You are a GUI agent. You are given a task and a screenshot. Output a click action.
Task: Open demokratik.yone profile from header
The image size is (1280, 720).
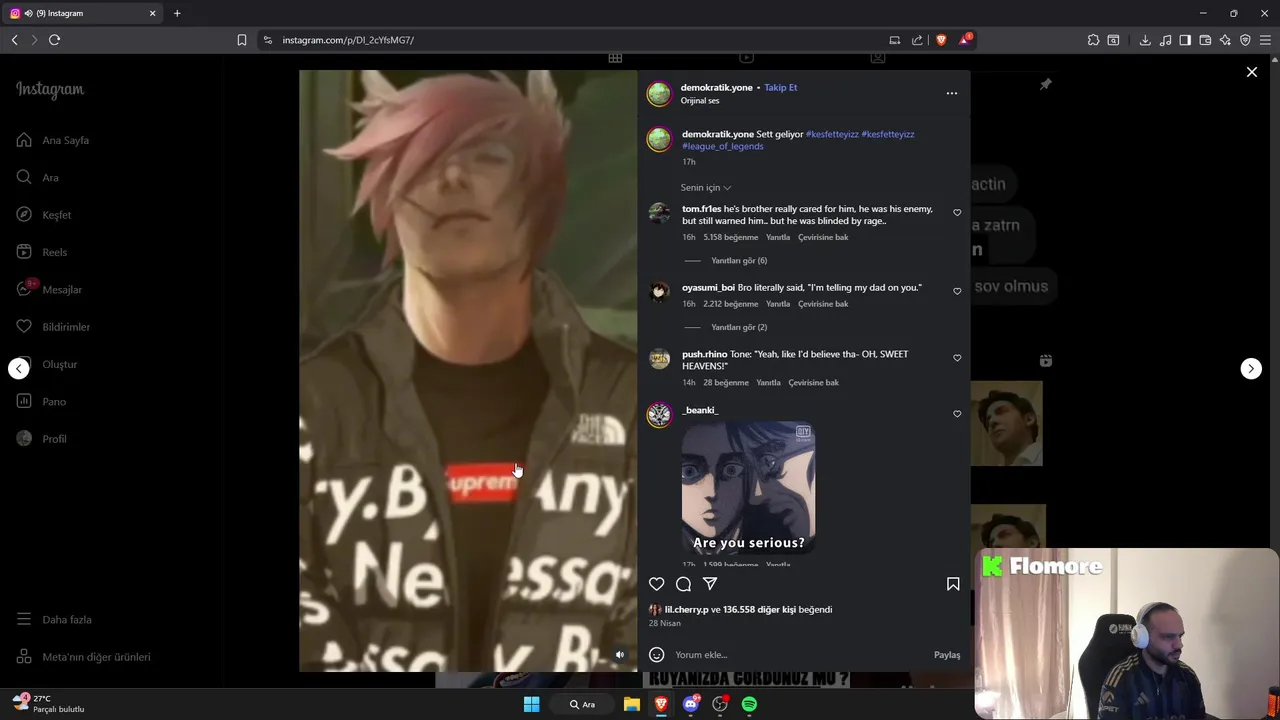coord(716,87)
